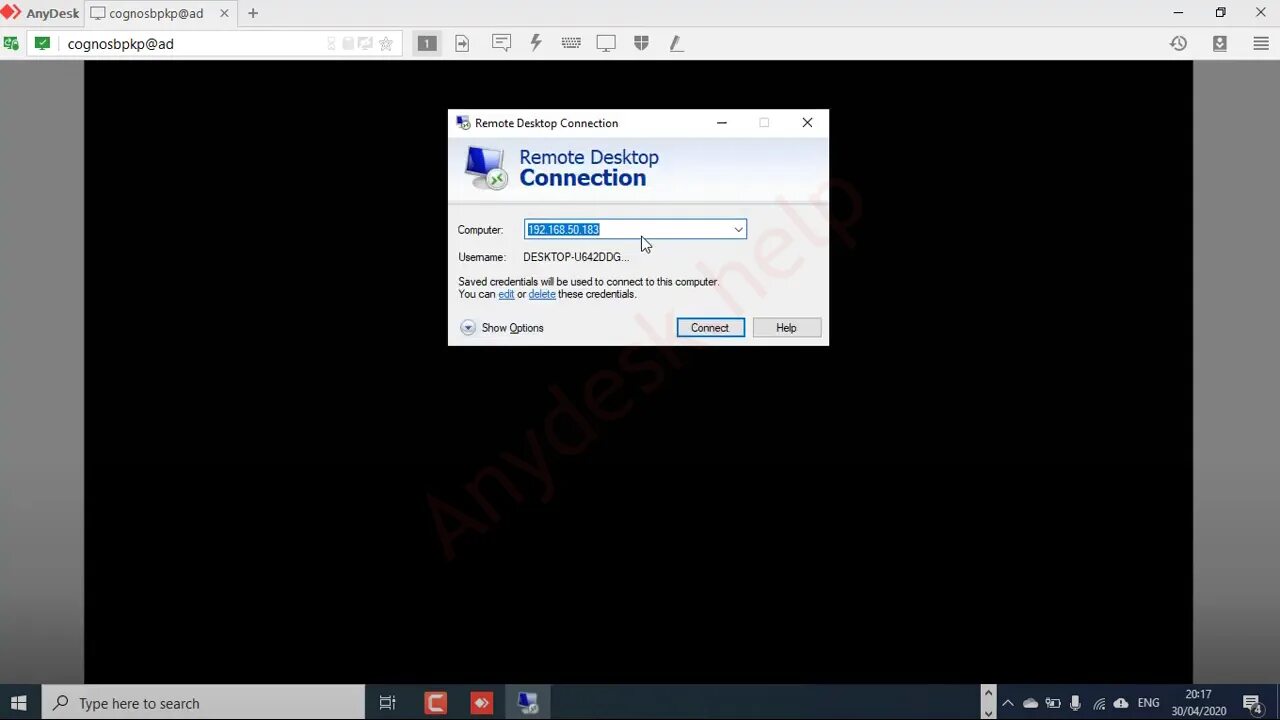The image size is (1280, 720).
Task: Click the Remote Desktop Connection title icon
Action: [x=463, y=123]
